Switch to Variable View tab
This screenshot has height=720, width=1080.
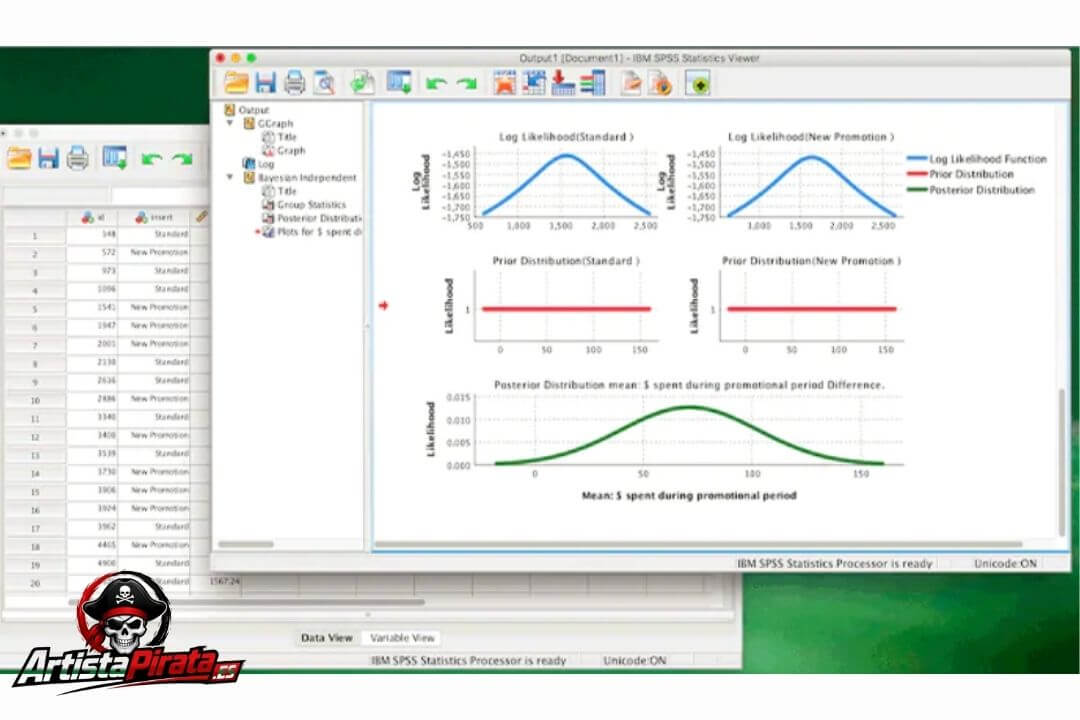[402, 638]
